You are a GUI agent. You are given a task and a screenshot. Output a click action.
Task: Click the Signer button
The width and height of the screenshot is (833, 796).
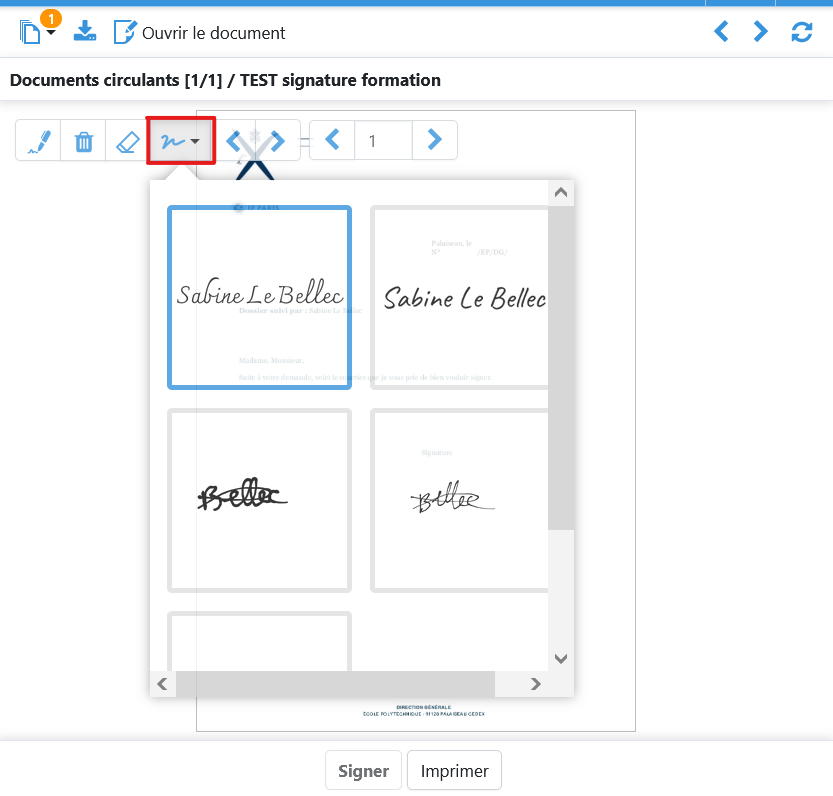pos(363,771)
